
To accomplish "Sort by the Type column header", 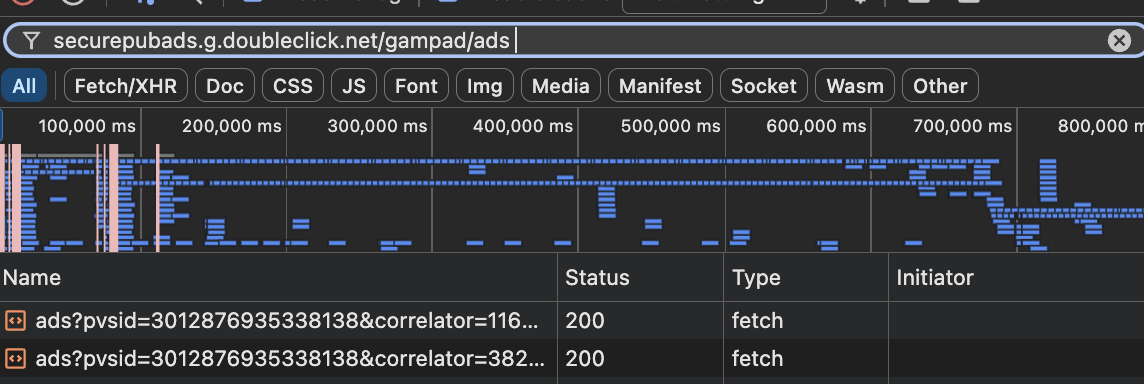I will click(x=806, y=277).
